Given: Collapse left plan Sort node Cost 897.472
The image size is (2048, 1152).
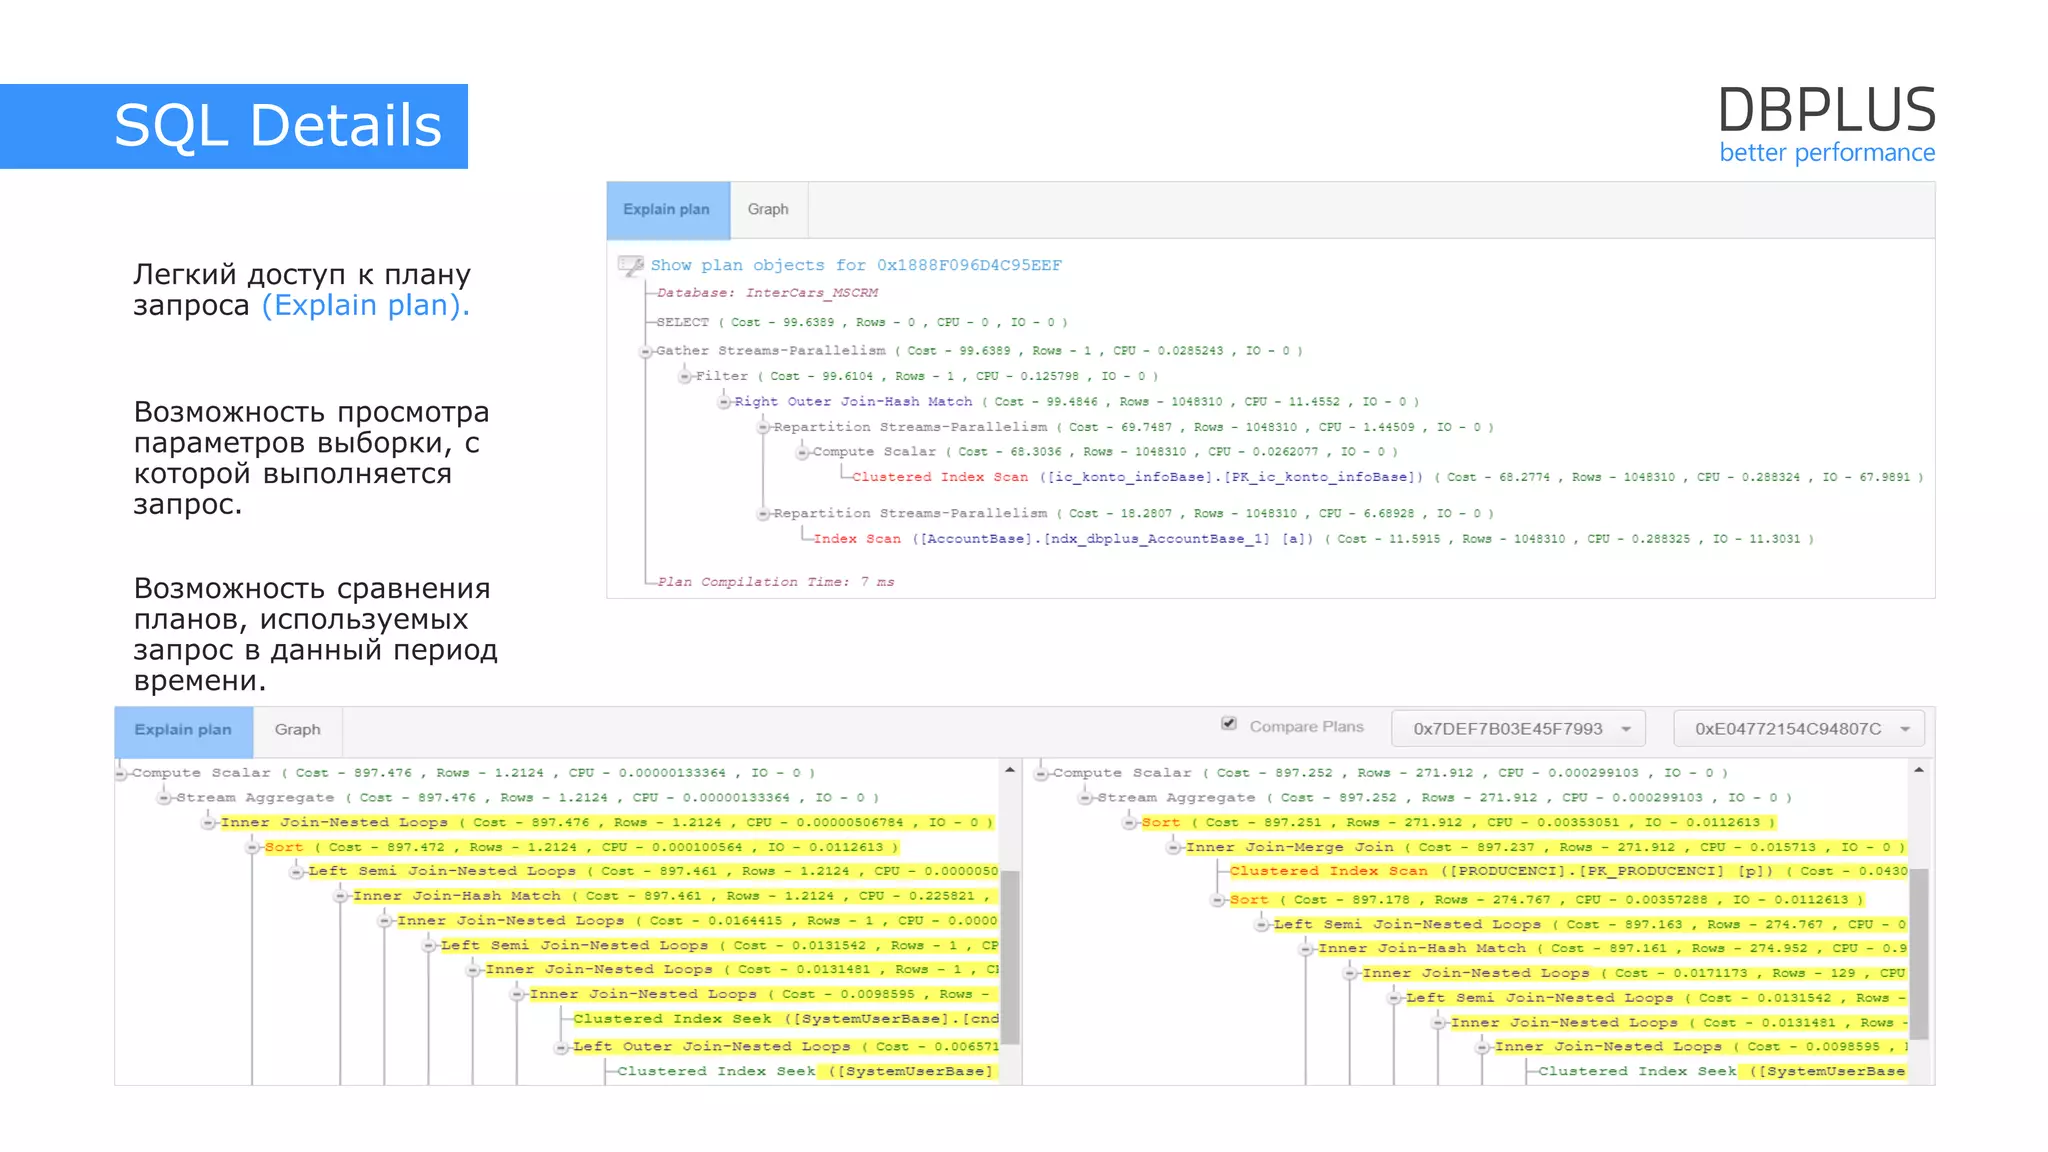Looking at the screenshot, I should coord(253,847).
